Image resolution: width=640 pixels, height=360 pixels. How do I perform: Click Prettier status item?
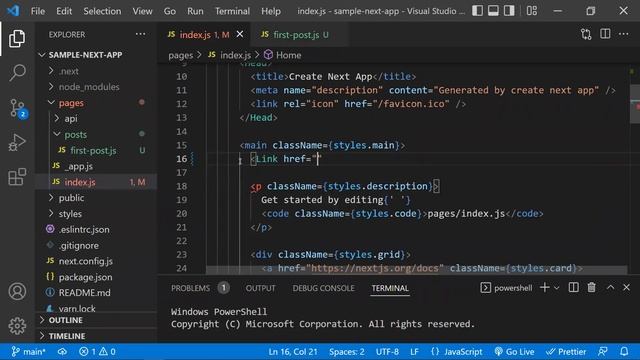click(x=566, y=351)
